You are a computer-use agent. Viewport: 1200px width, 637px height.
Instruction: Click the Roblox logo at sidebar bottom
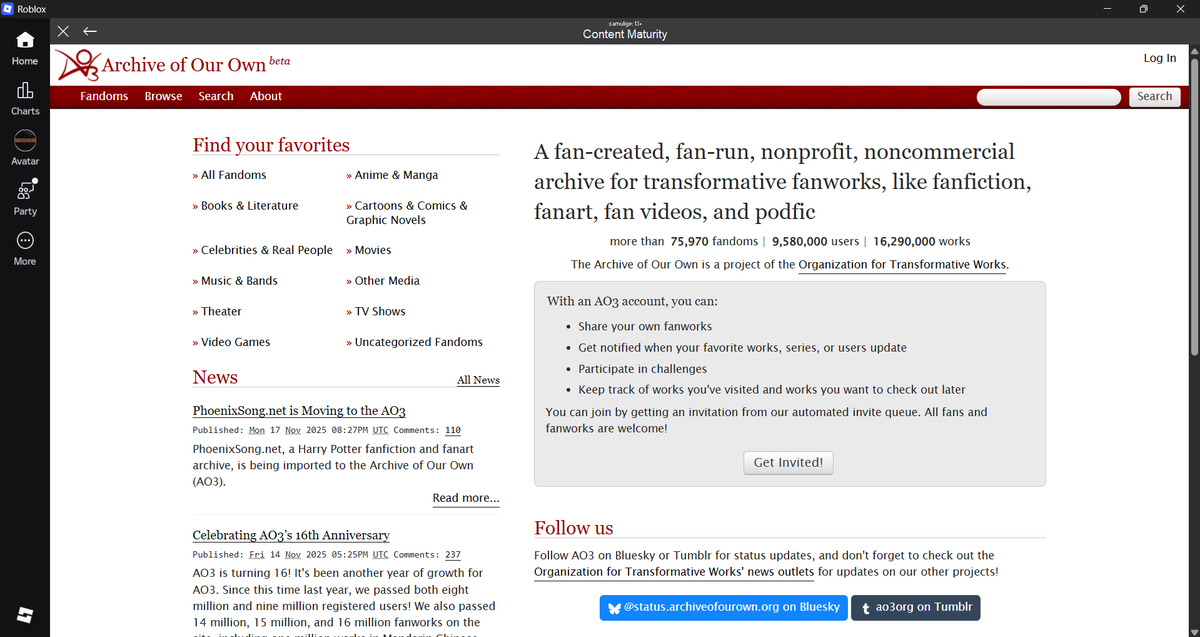[x=25, y=613]
